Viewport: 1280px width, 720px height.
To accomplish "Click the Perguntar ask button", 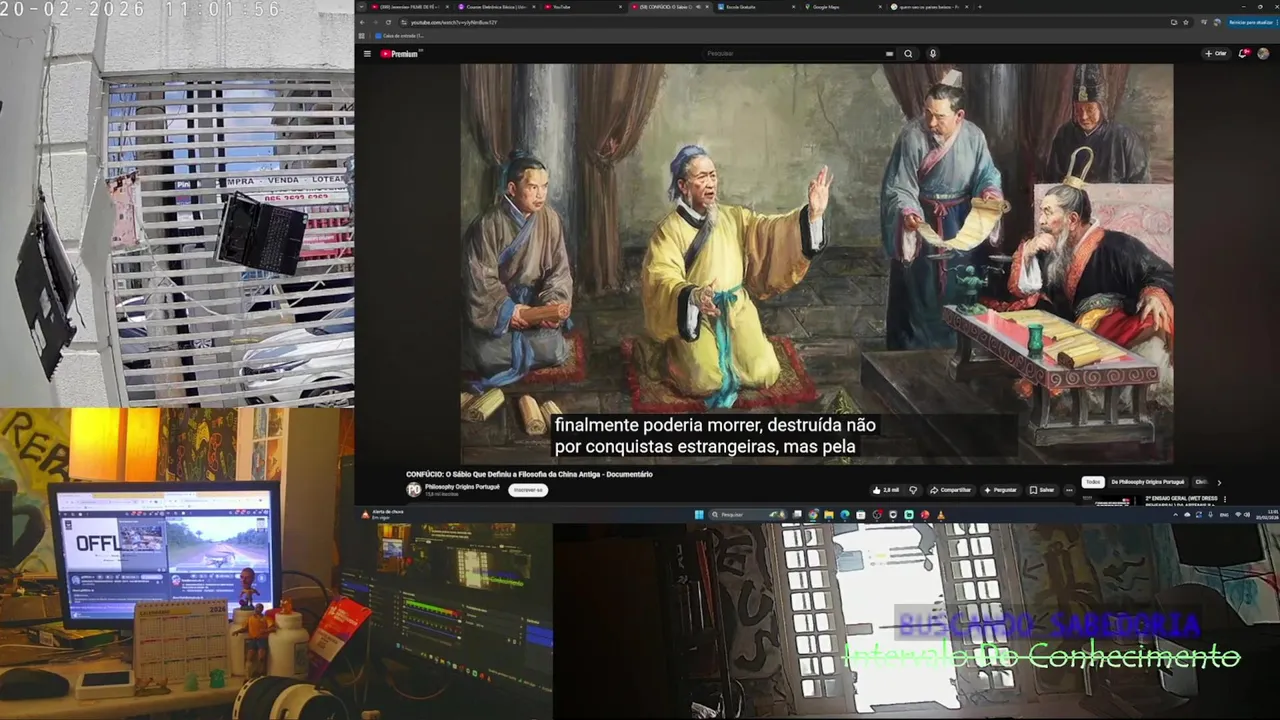I will point(1001,490).
